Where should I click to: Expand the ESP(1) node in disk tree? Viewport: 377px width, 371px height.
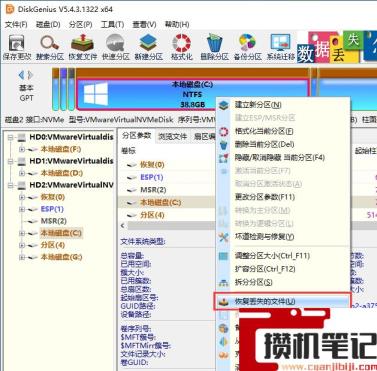22,209
